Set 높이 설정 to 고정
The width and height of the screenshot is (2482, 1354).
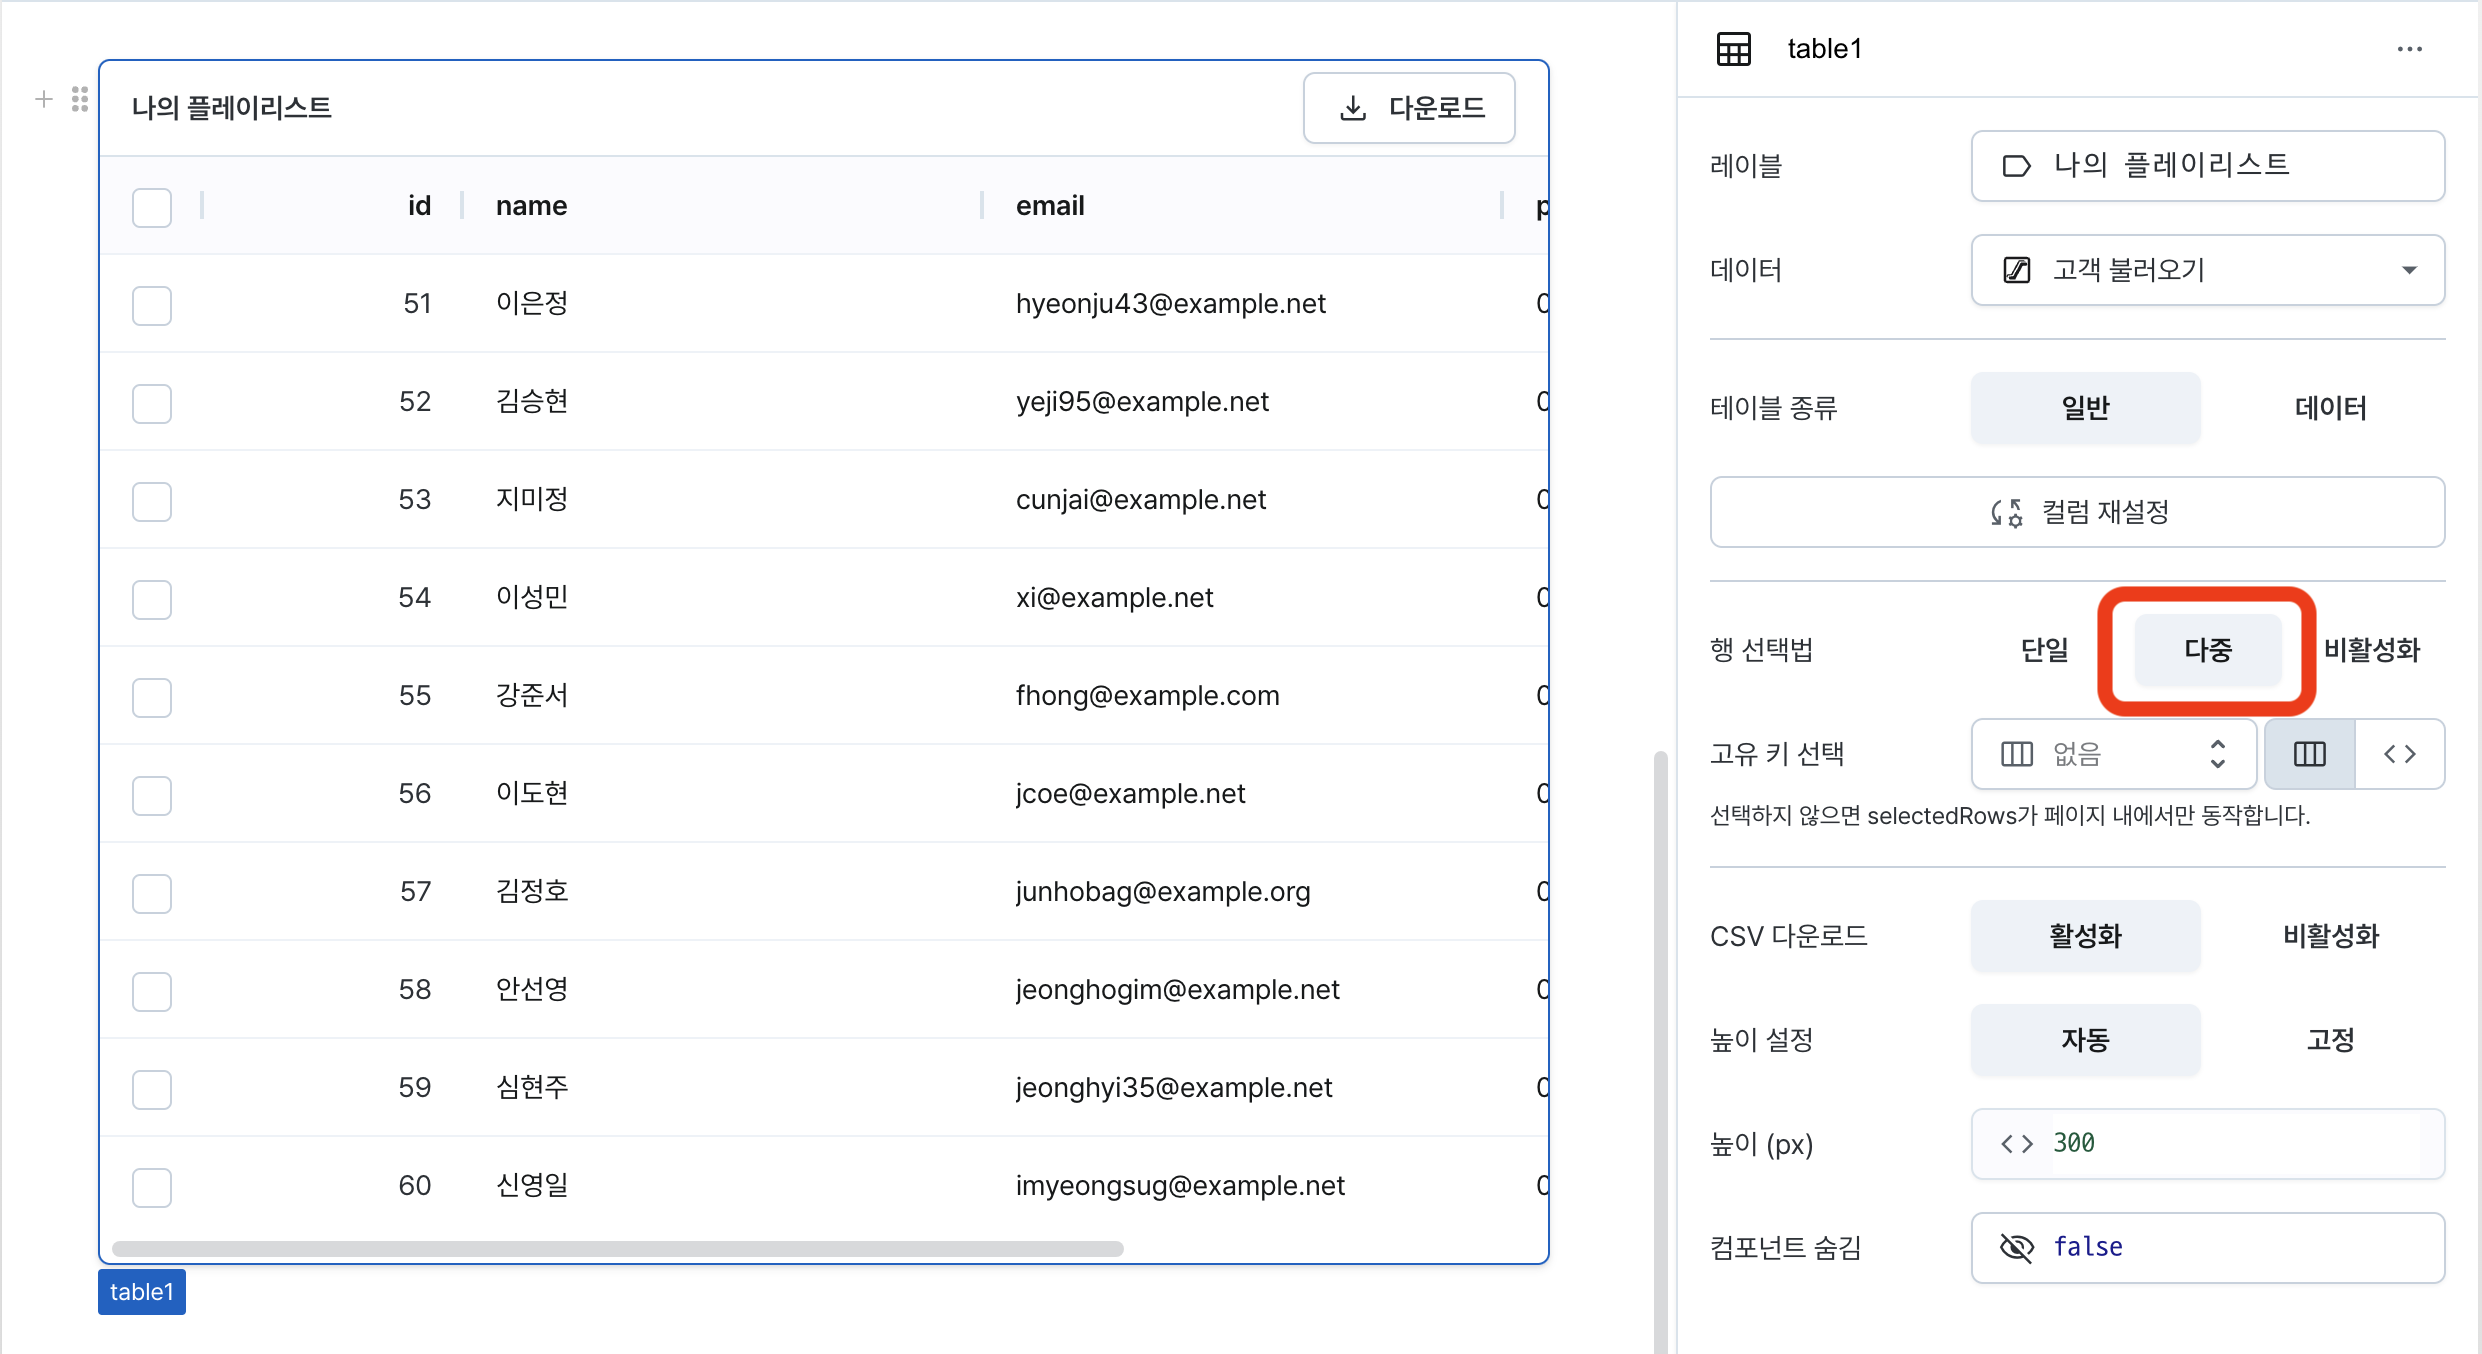pyautogui.click(x=2330, y=1040)
